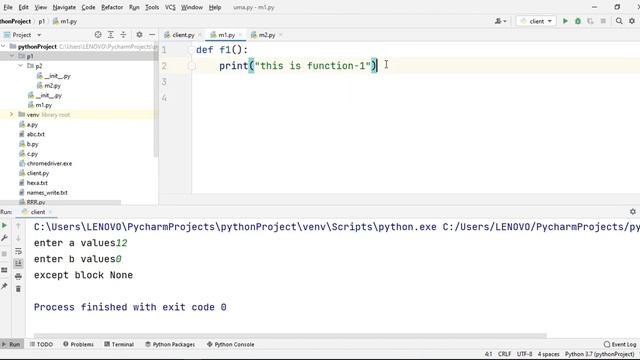640x360 pixels.
Task: Open Project panel options gear
Action: pos(139,35)
